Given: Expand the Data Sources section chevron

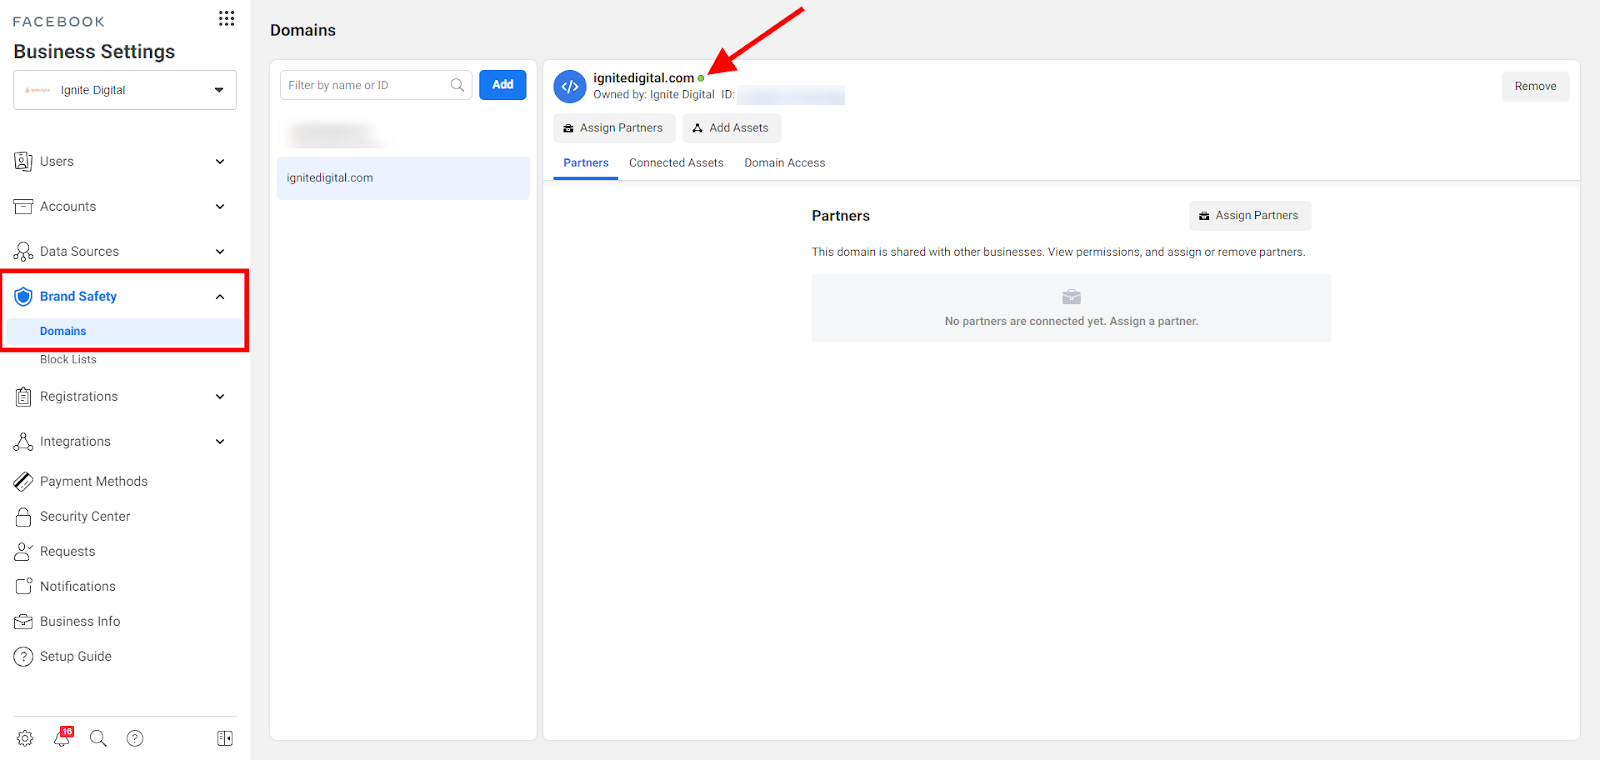Looking at the screenshot, I should click(220, 252).
